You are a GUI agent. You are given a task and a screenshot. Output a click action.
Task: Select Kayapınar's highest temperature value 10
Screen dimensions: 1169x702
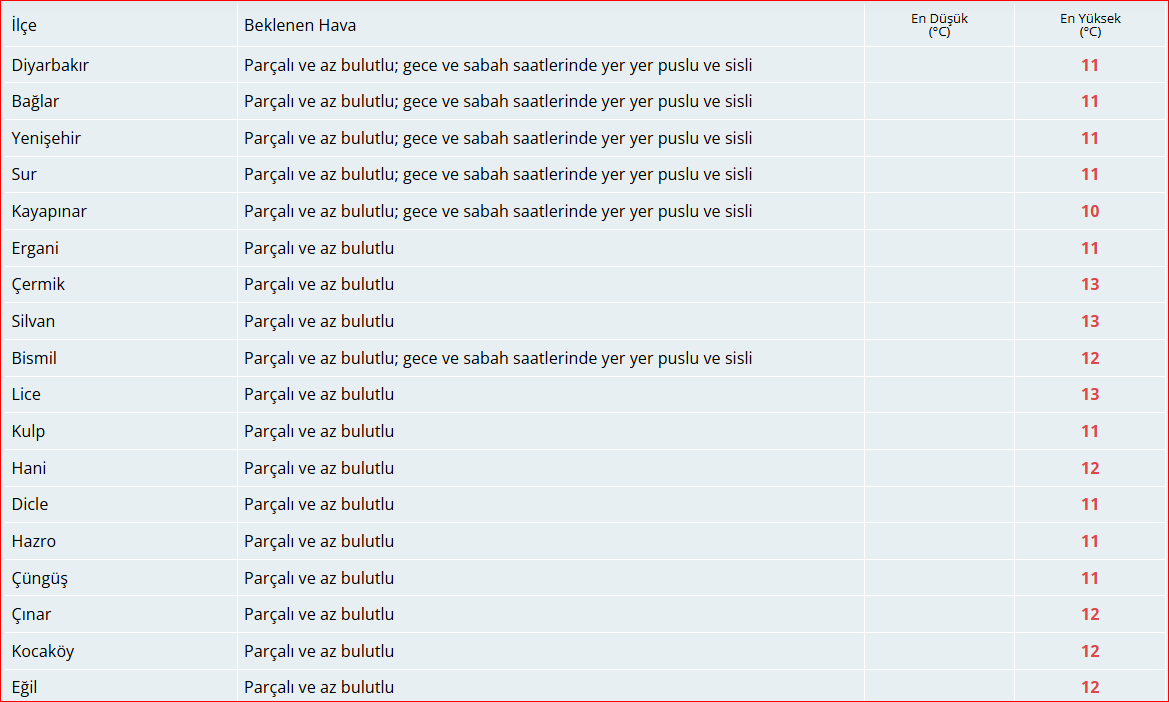click(1090, 211)
